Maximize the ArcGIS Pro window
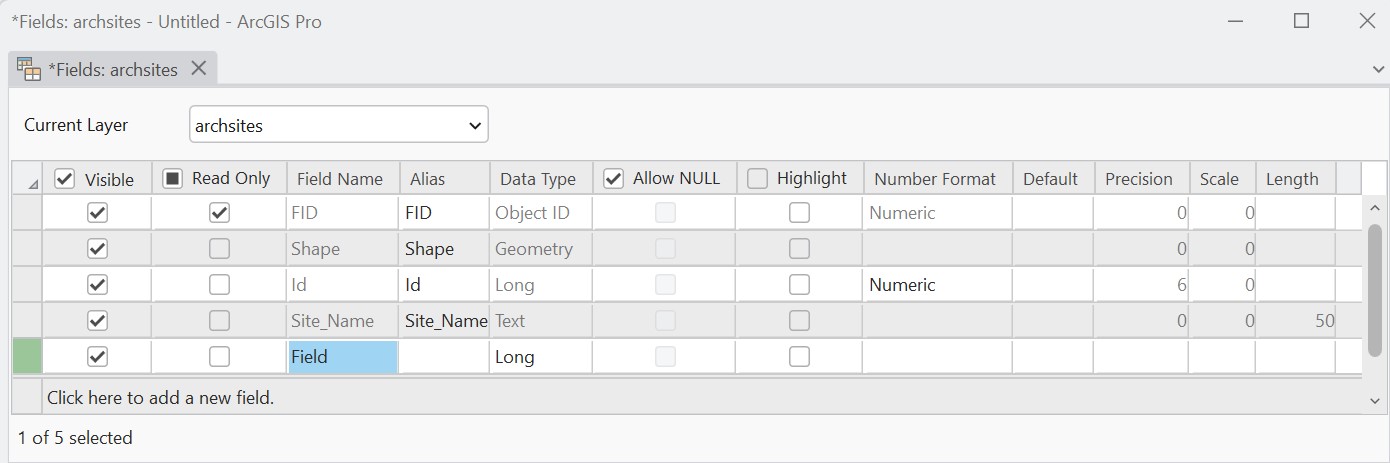Viewport: 1390px width, 463px height. coord(1301,21)
